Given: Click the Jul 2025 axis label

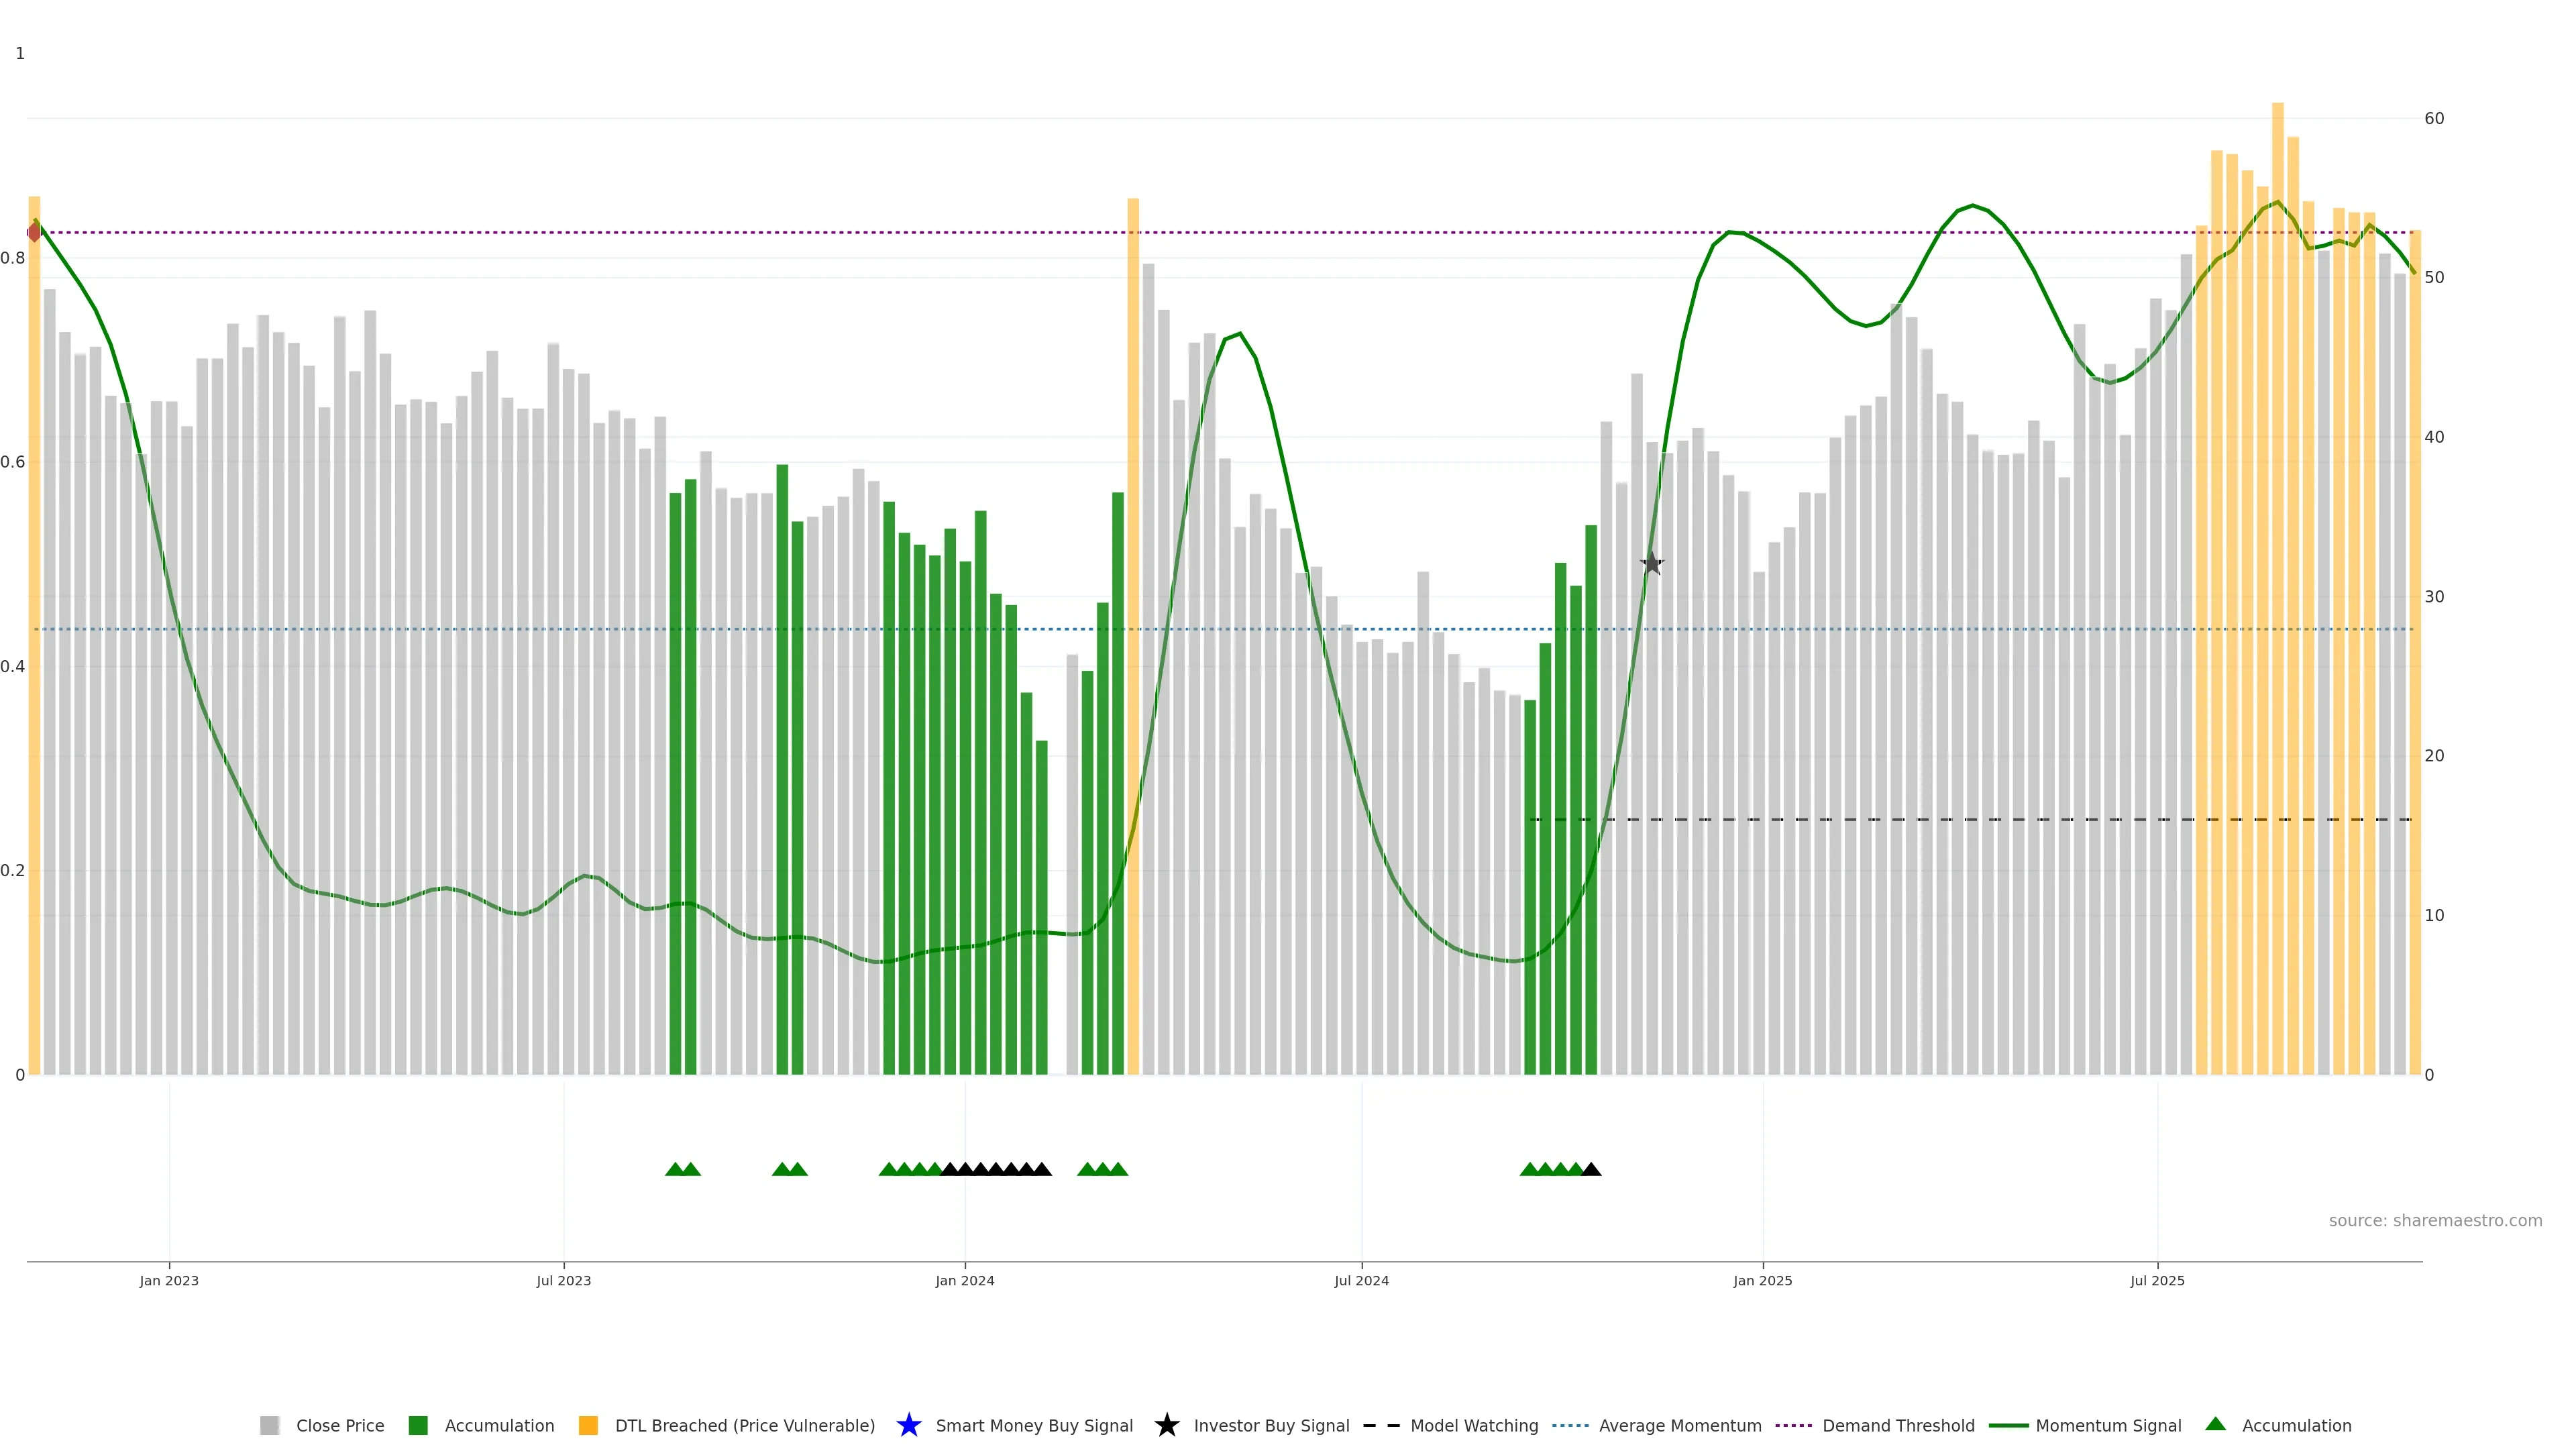Looking at the screenshot, I should click(x=2157, y=1280).
